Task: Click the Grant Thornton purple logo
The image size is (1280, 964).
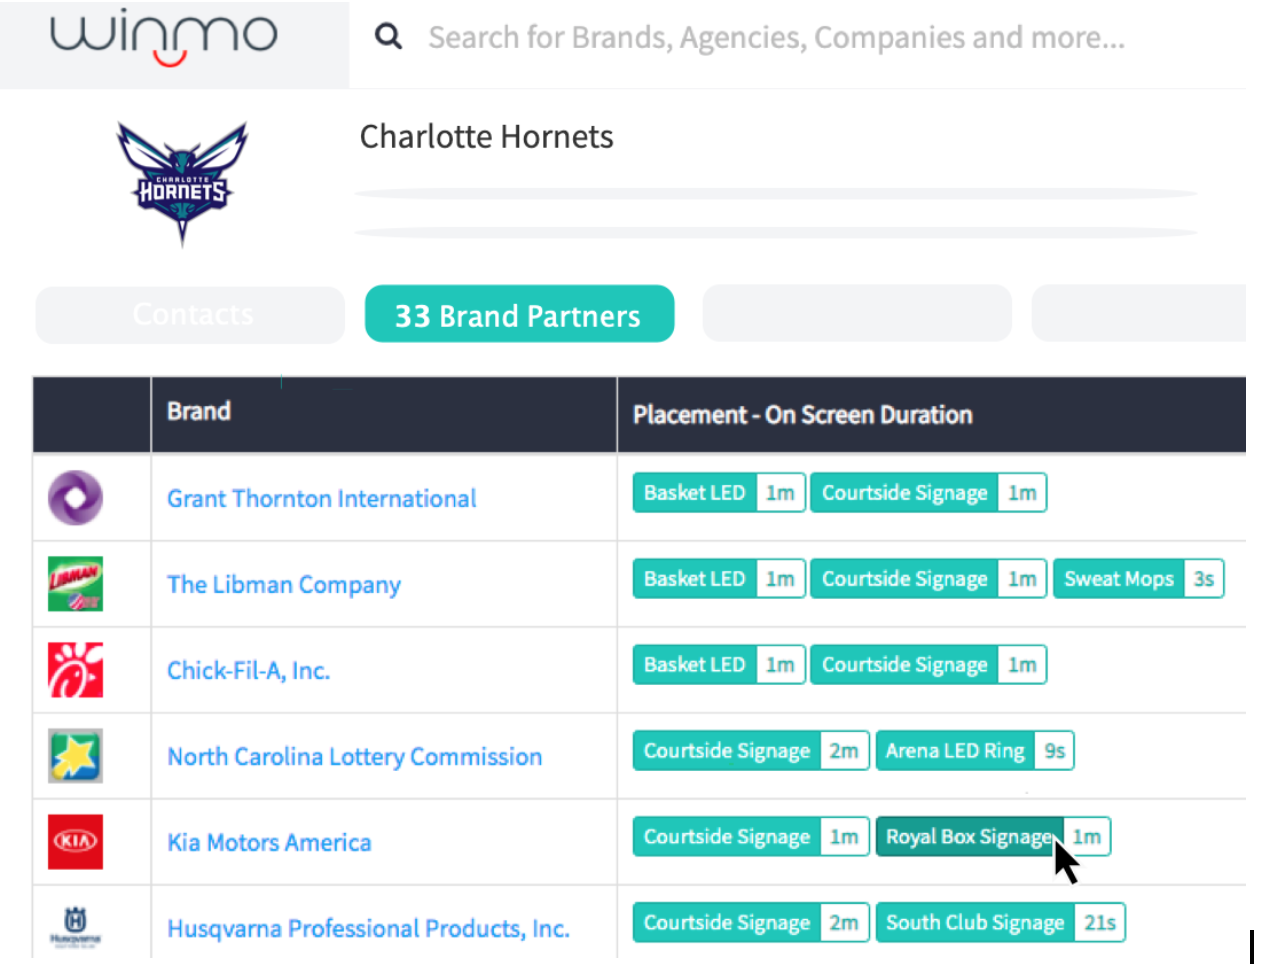Action: (x=76, y=498)
